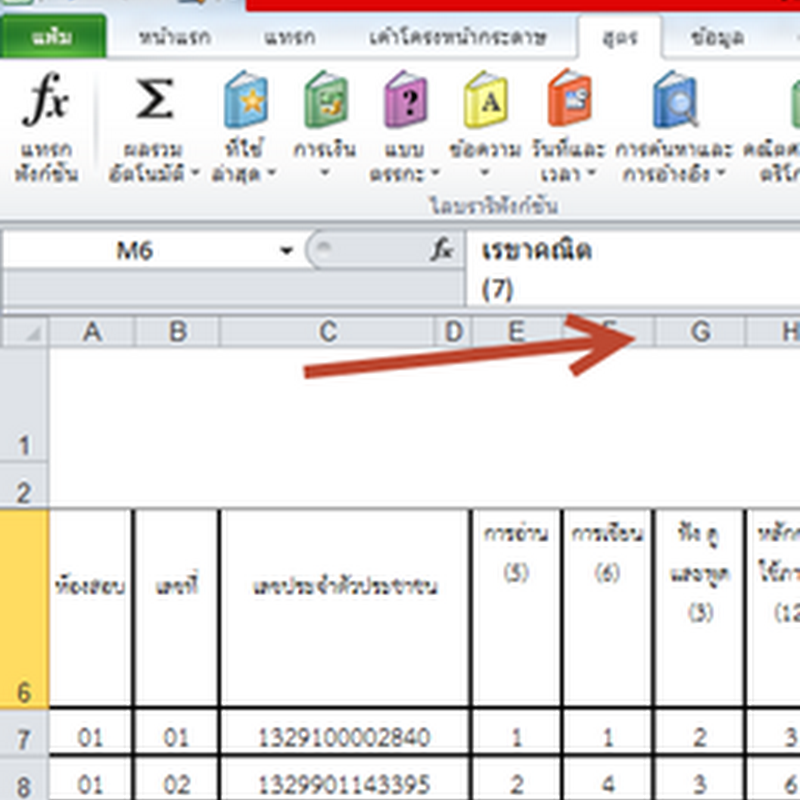
Task: Click cell E8 containing 2
Action: click(x=516, y=779)
